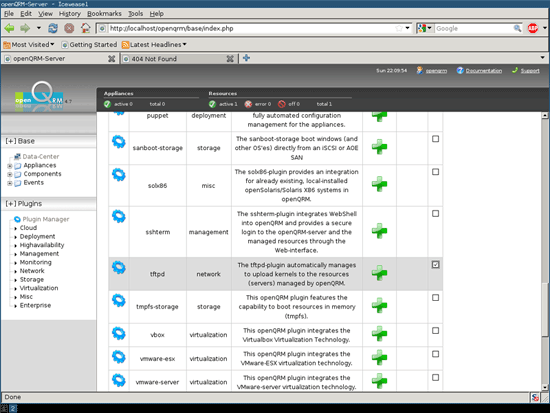Open a new tab with the plus icon
Image resolution: width=550 pixels, height=413 pixels.
[246, 58]
